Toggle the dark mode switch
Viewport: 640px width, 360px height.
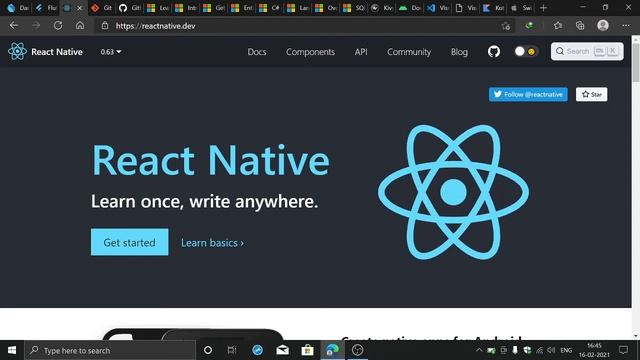(x=525, y=51)
